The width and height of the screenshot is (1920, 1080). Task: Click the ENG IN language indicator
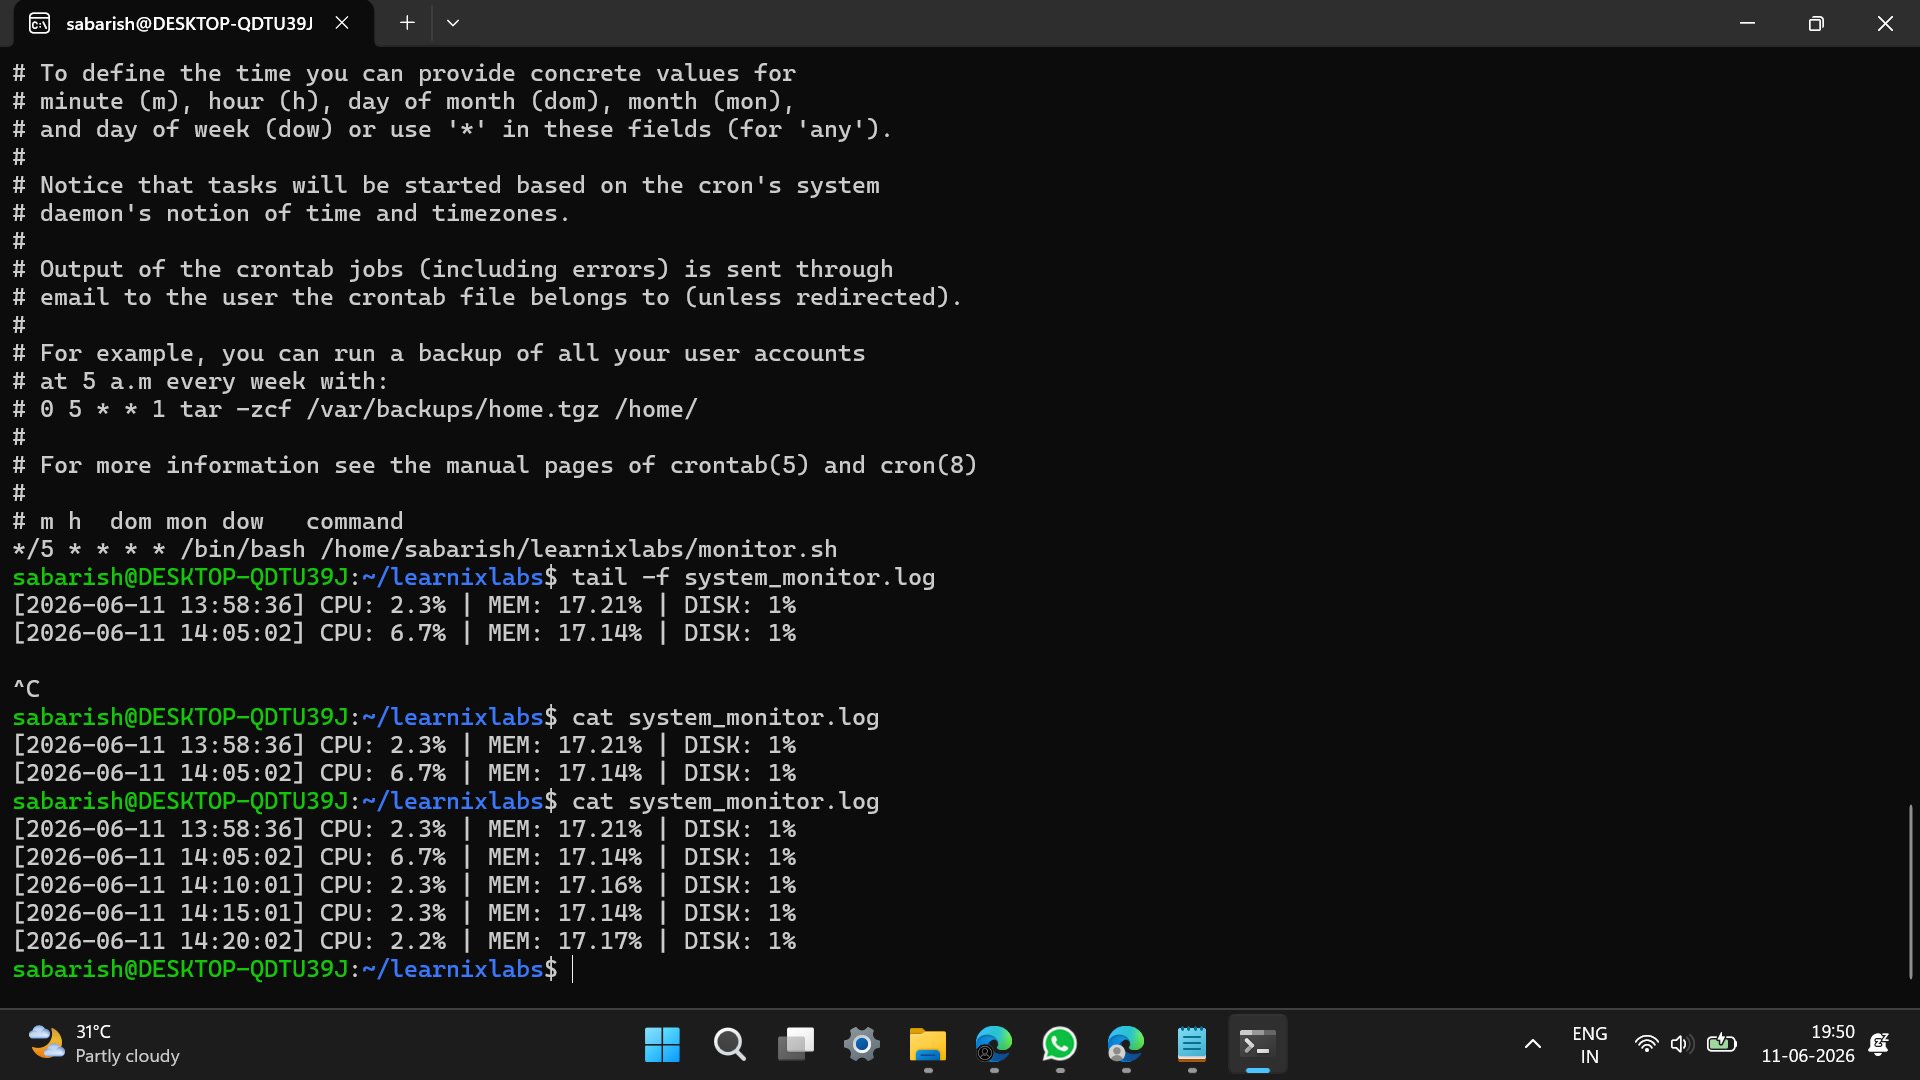pos(1590,1045)
